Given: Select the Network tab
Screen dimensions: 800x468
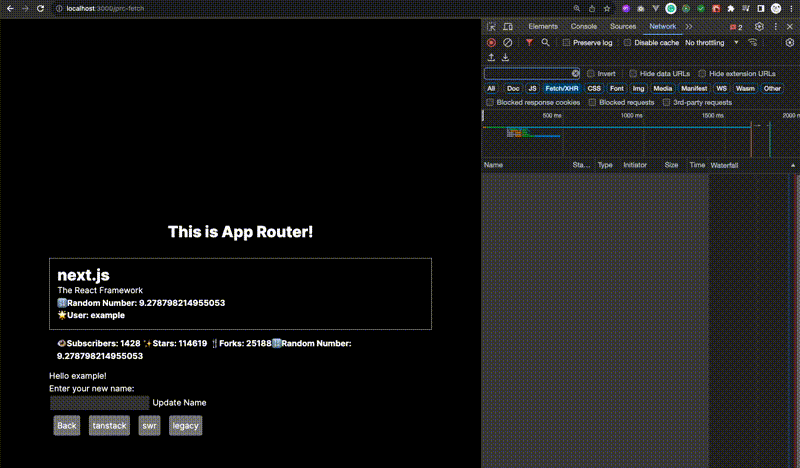Looking at the screenshot, I should pyautogui.click(x=662, y=27).
